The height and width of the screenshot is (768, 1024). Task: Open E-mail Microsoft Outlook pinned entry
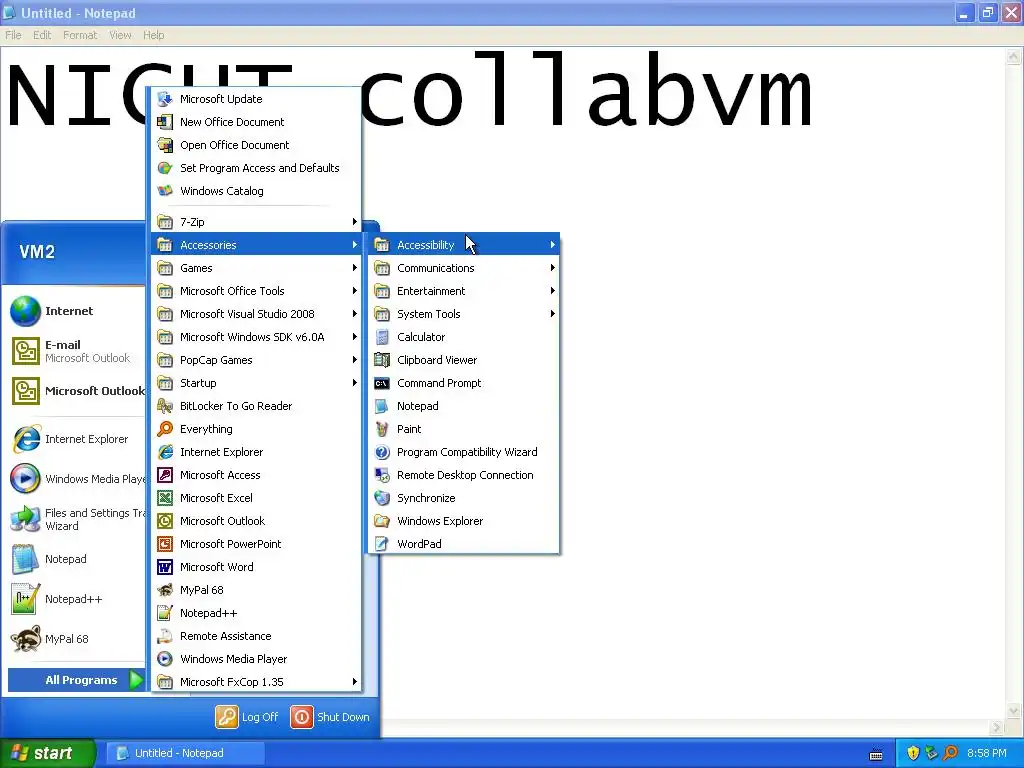pos(77,351)
